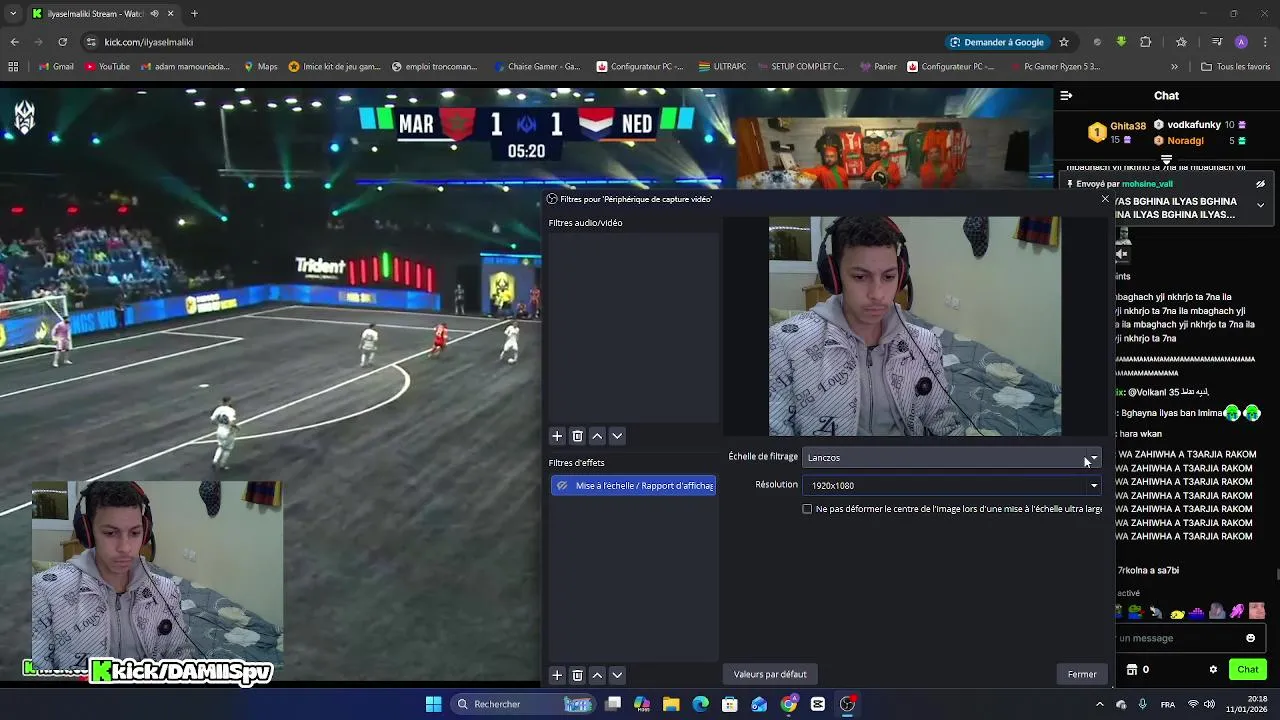
Task: Open the Windows Start menu
Action: coord(433,704)
